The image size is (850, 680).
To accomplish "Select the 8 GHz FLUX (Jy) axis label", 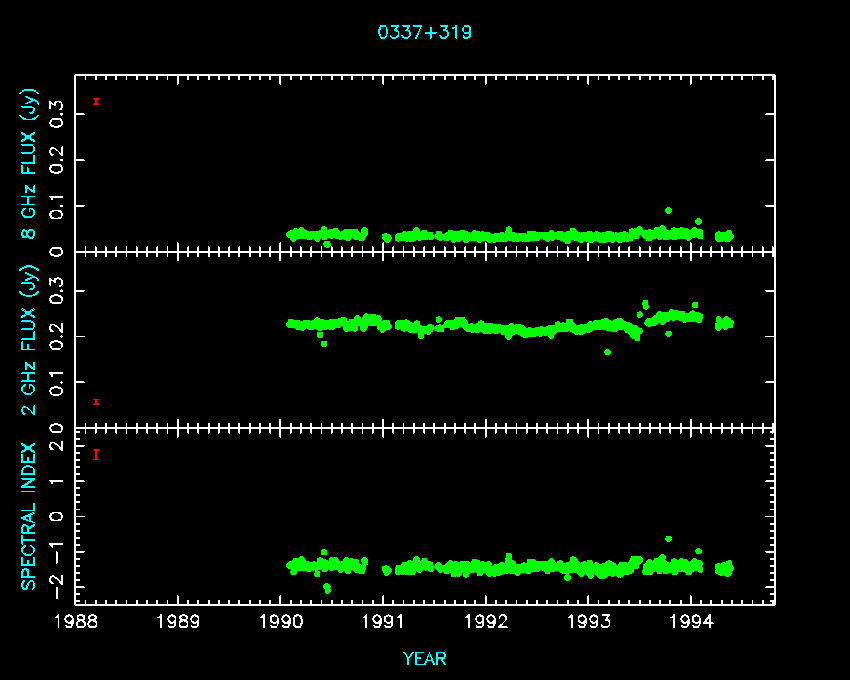I will click(x=31, y=165).
